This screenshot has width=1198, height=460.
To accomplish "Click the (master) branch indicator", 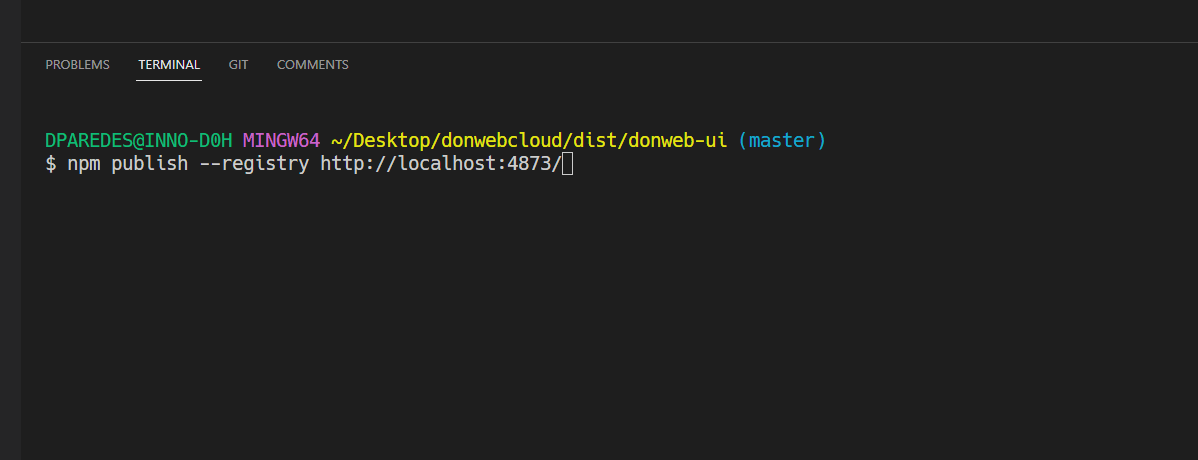I will 782,141.
